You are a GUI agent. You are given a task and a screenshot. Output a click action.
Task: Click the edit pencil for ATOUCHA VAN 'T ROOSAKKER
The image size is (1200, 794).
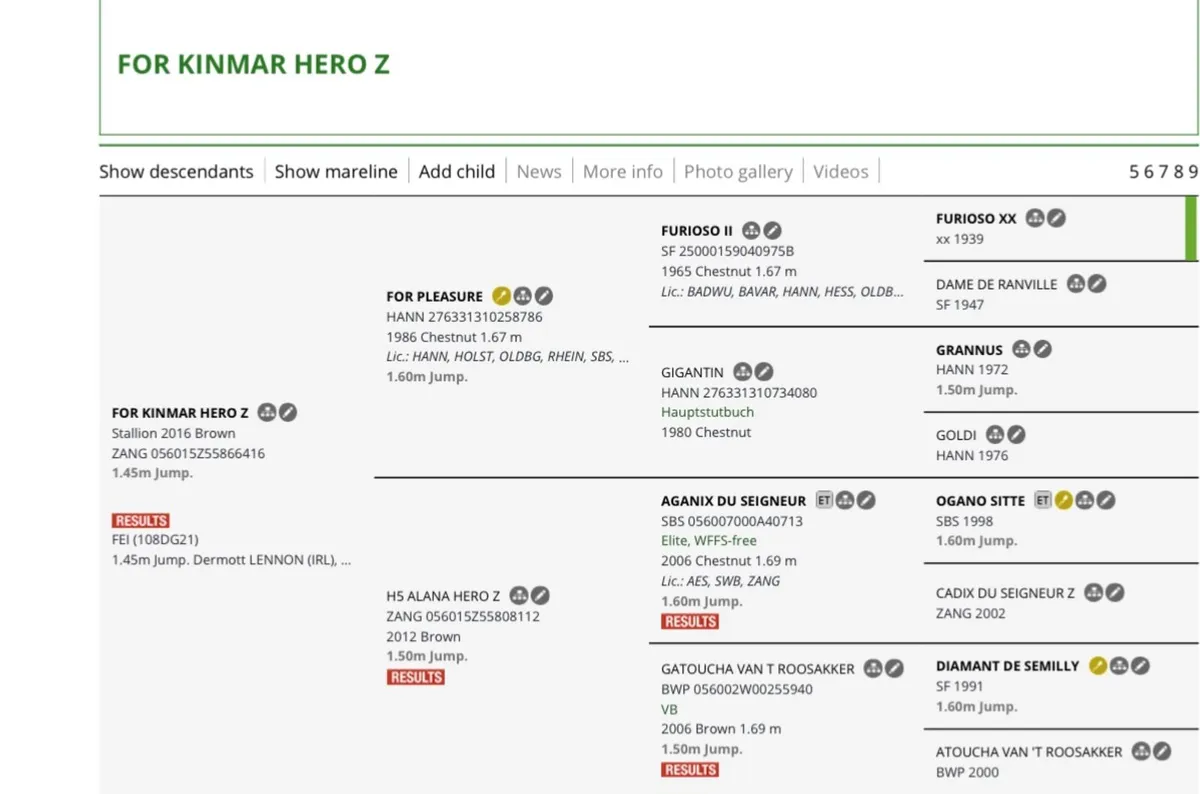pyautogui.click(x=1162, y=751)
